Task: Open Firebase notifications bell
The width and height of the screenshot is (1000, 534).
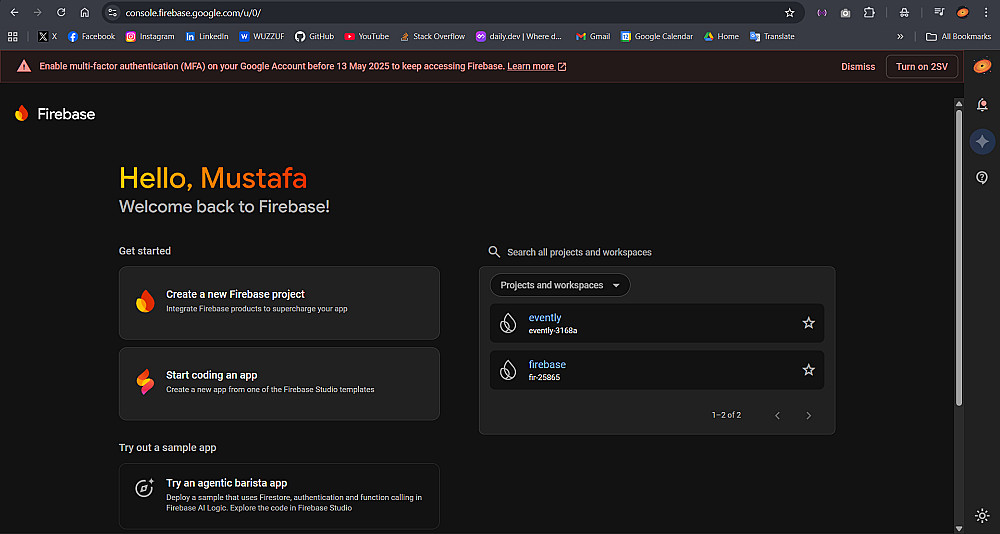Action: (982, 105)
